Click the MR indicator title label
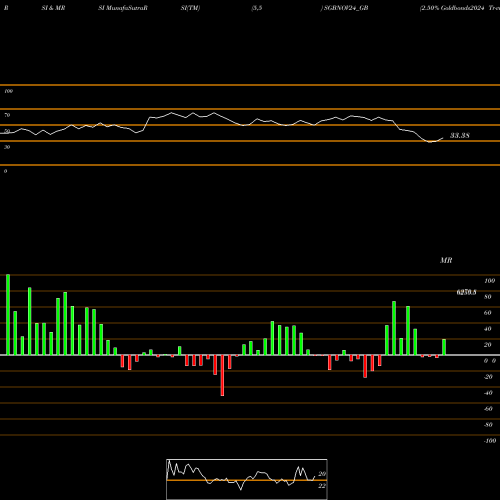Image resolution: width=500 pixels, height=500 pixels. pyautogui.click(x=446, y=260)
